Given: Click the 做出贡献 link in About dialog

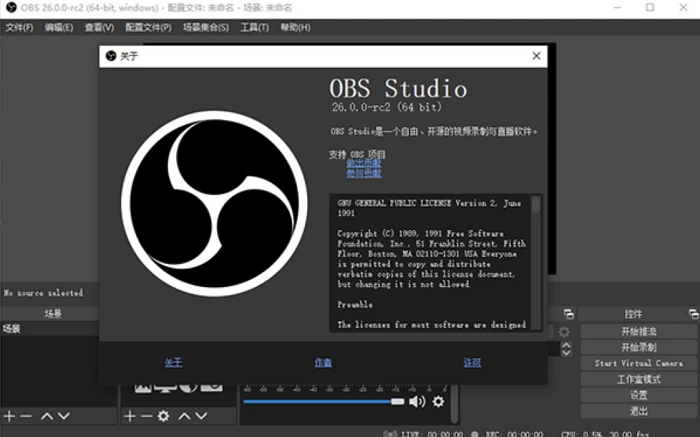Looking at the screenshot, I should click(x=364, y=163).
